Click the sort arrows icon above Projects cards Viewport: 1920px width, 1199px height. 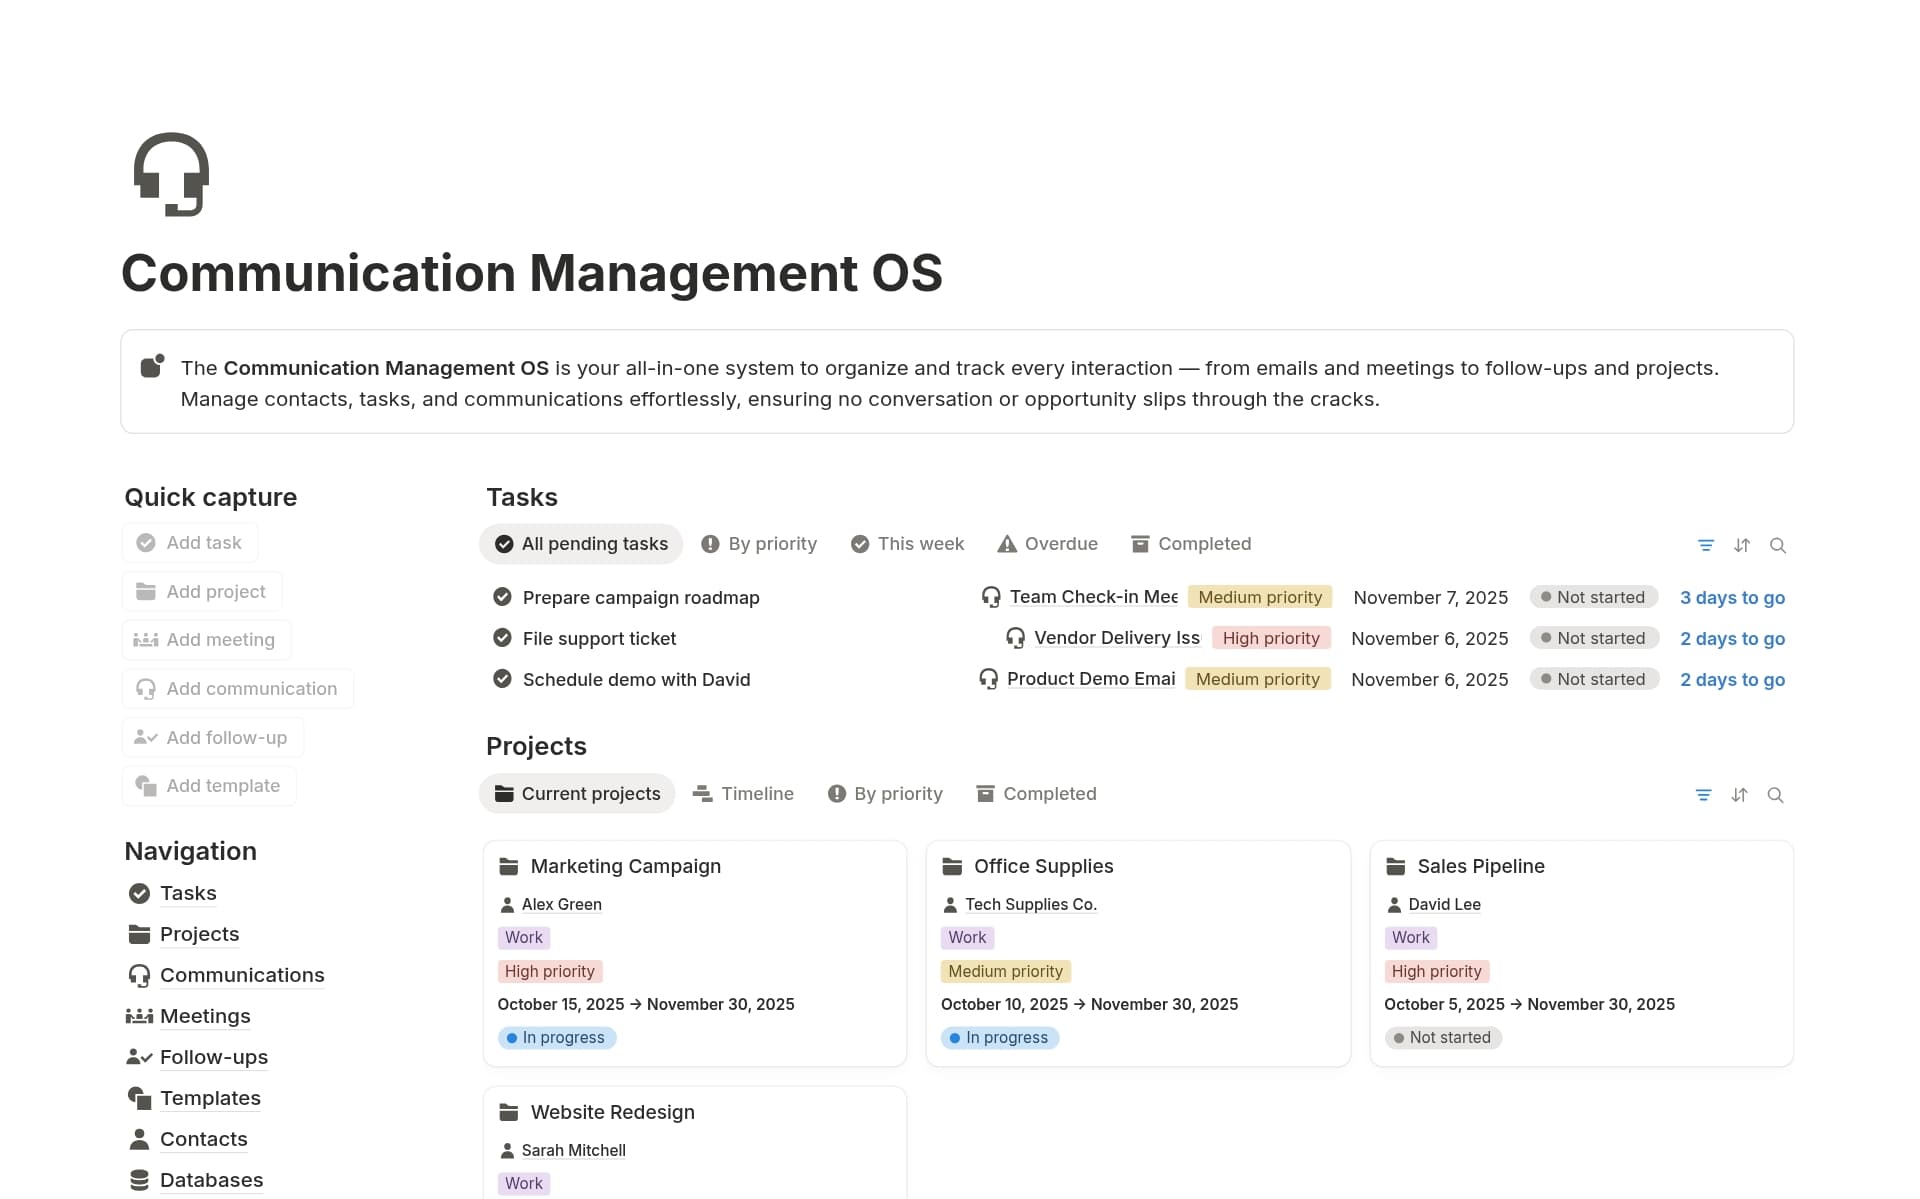[x=1739, y=795]
